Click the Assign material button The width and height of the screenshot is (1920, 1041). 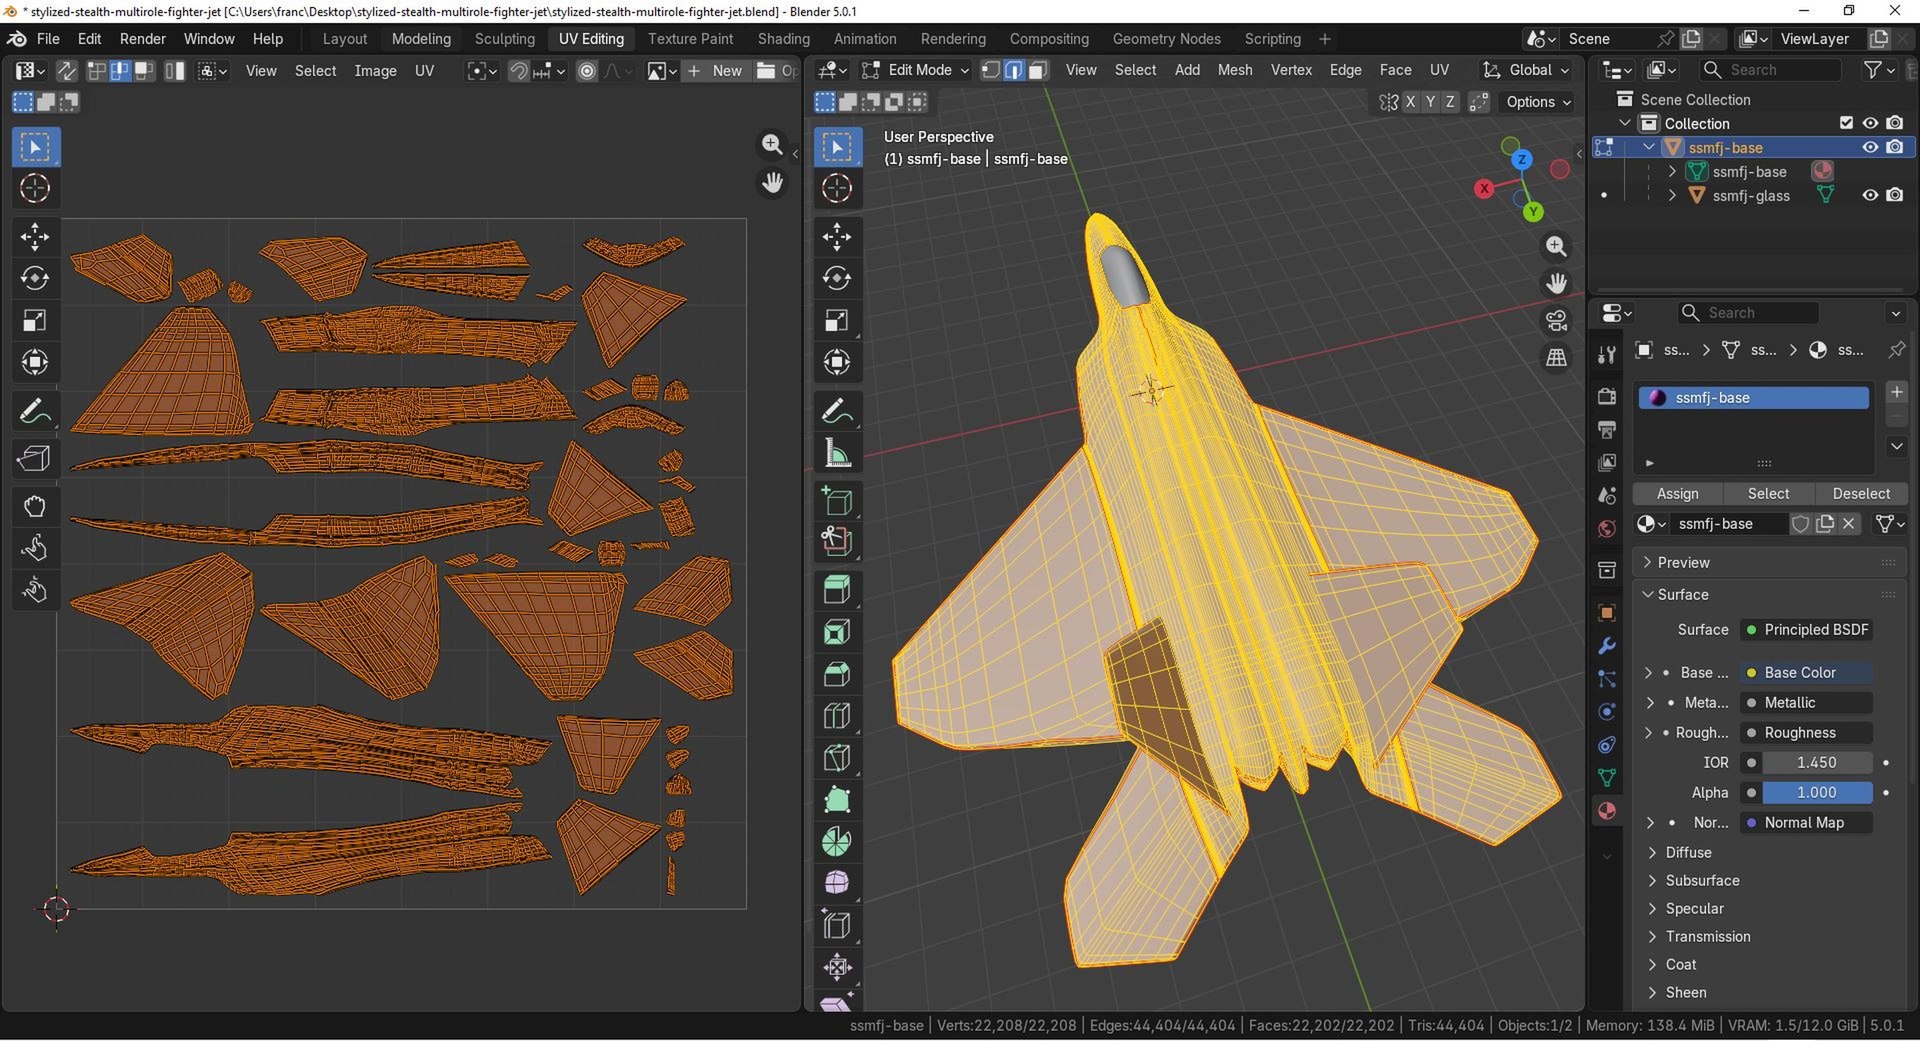point(1677,494)
